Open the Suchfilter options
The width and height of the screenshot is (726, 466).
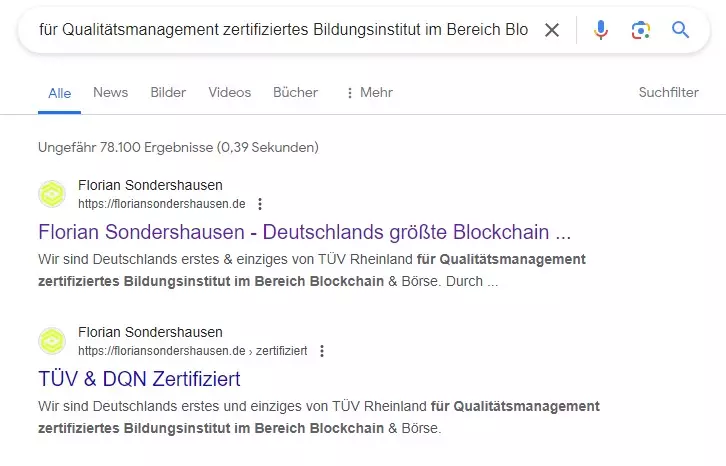pos(669,92)
